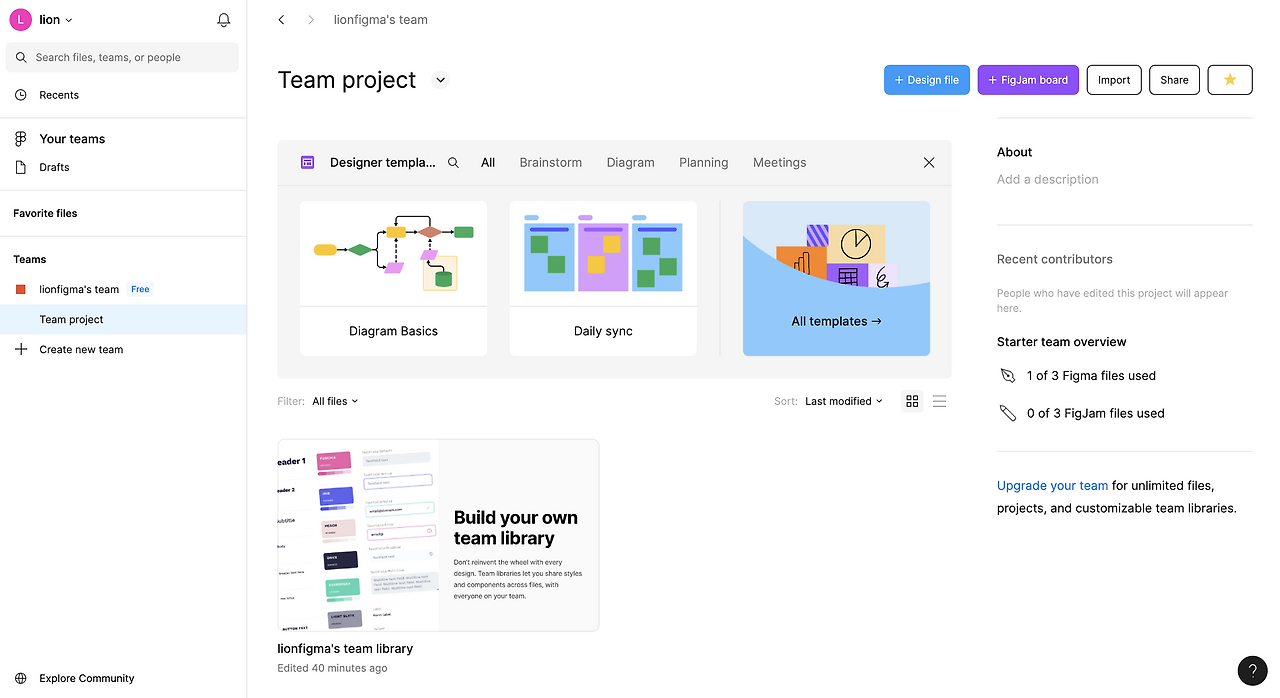Viewport: 1280px width, 698px height.
Task: Click the Designer templates category icon
Action: (x=308, y=162)
